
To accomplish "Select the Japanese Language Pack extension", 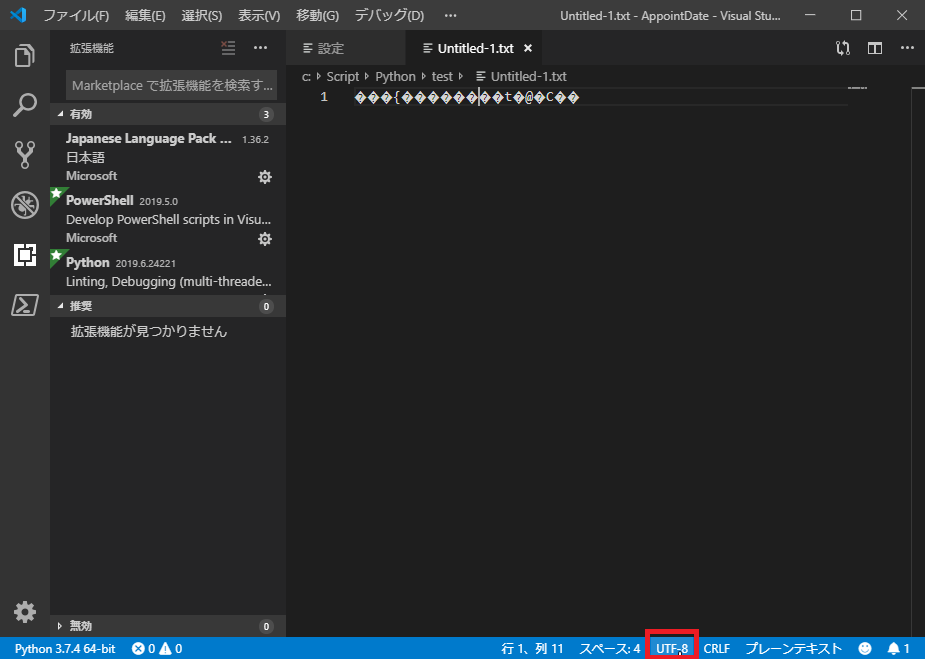I will [168, 156].
